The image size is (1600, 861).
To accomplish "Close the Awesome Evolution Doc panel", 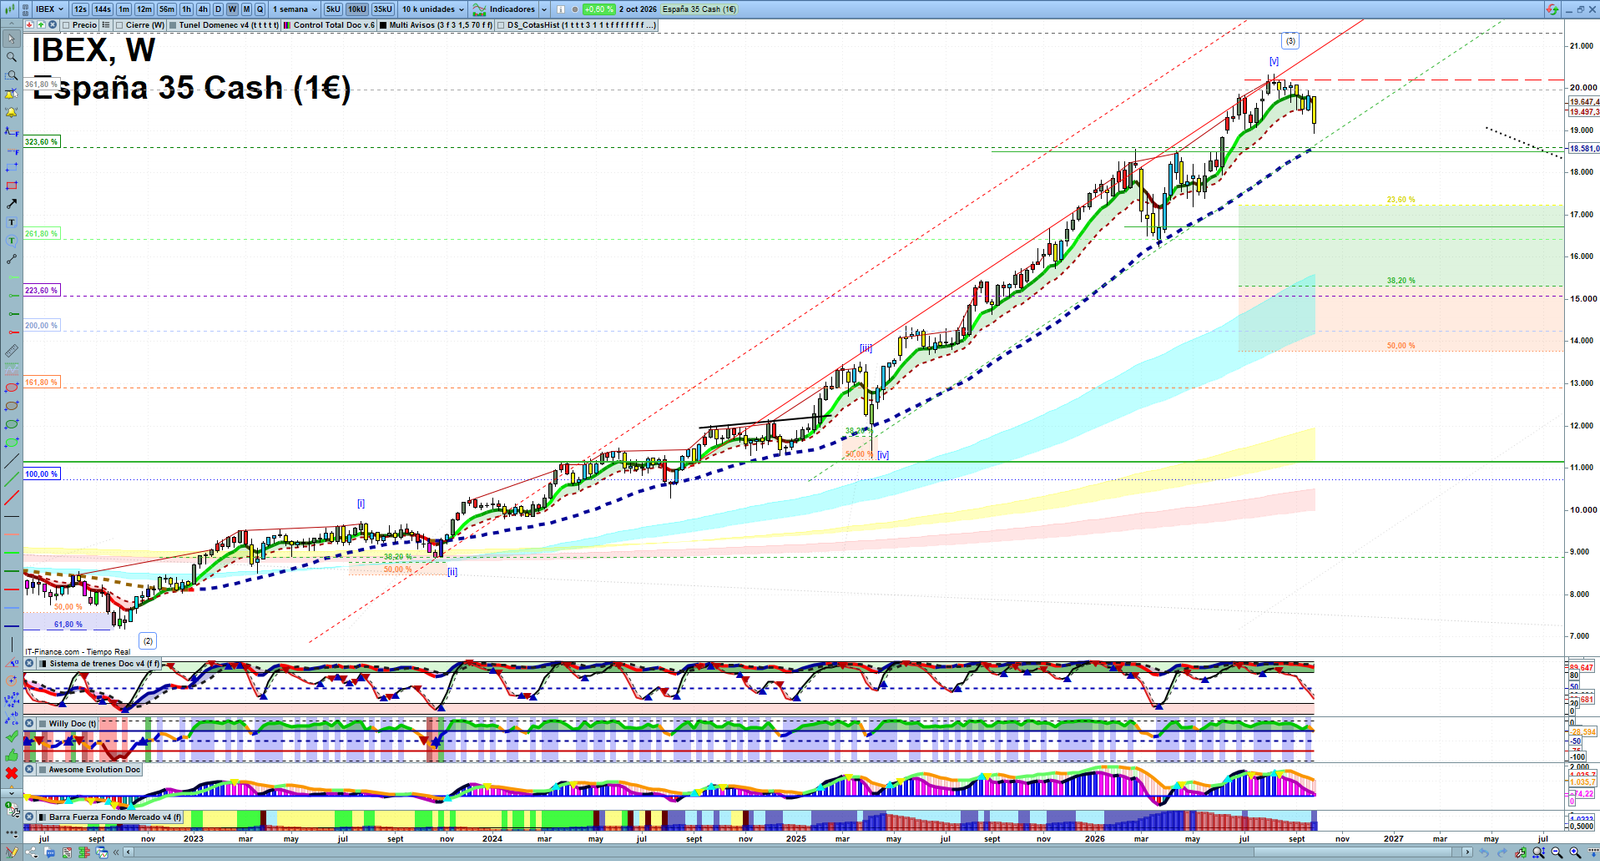I will click(29, 769).
